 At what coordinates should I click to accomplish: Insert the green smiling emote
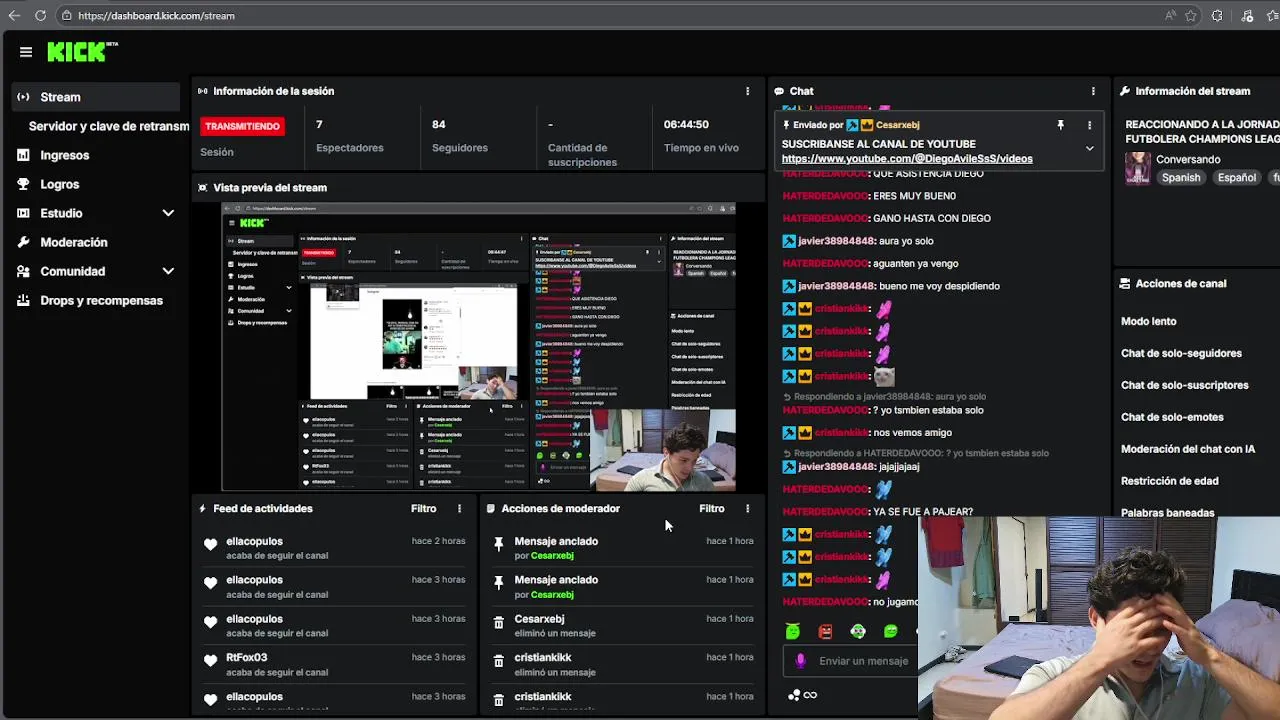point(890,631)
